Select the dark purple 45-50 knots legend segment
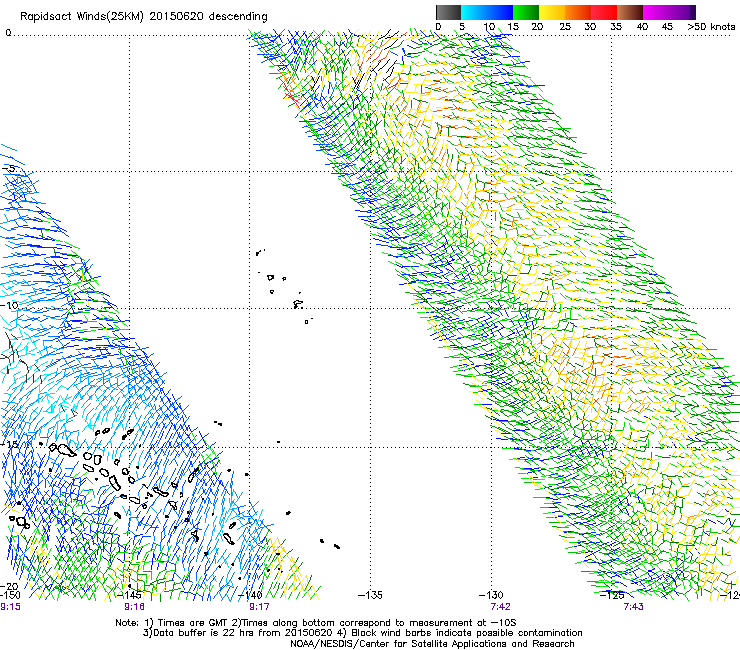 click(x=682, y=12)
